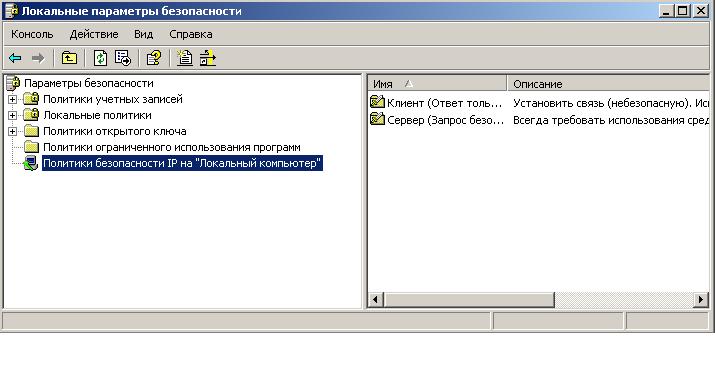Click the Локальные политики folder icon
715x384 pixels.
31,115
